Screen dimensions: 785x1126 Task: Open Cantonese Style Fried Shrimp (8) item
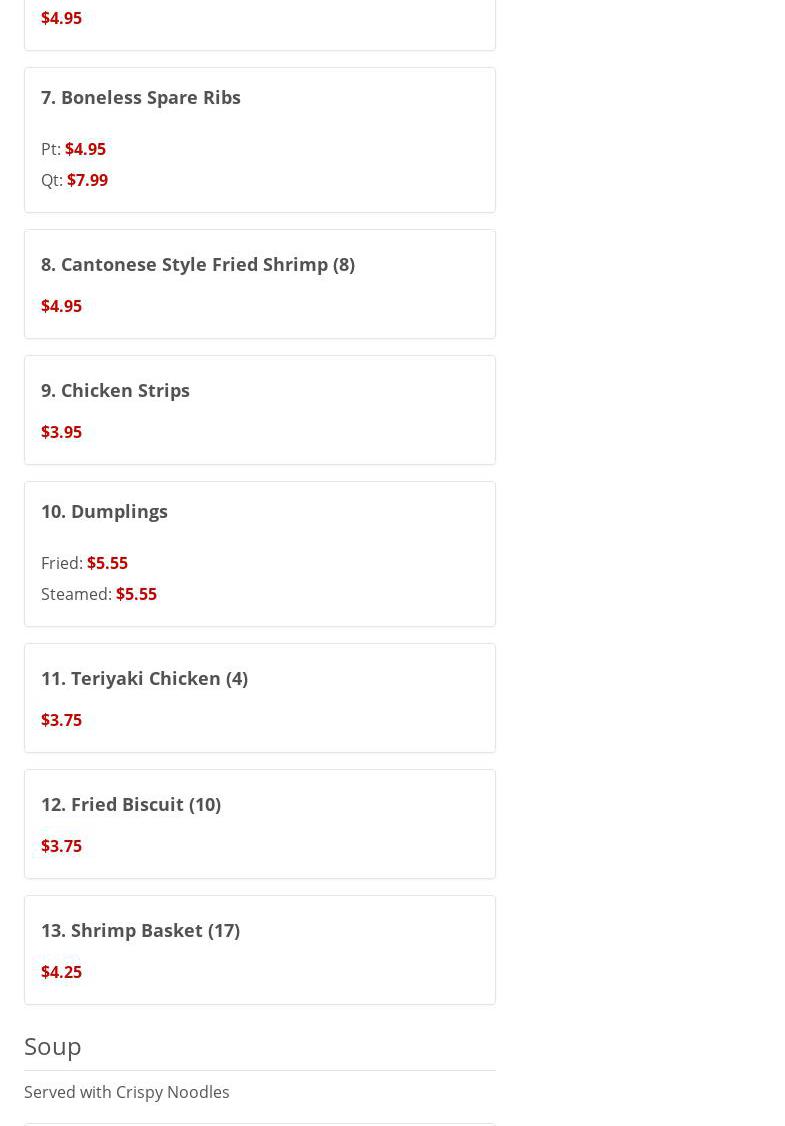(x=198, y=264)
